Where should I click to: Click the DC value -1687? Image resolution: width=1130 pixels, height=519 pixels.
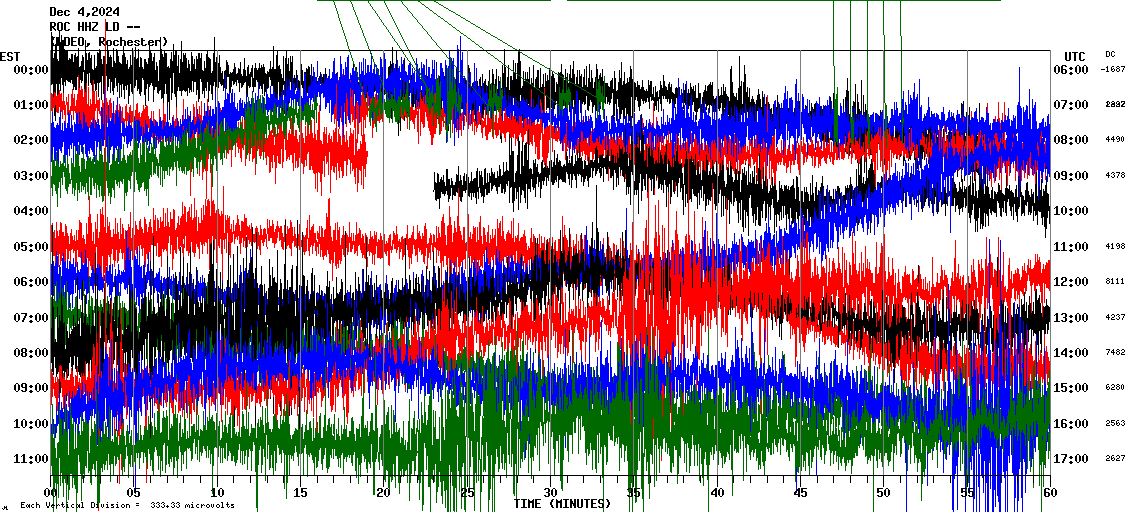tap(1114, 70)
